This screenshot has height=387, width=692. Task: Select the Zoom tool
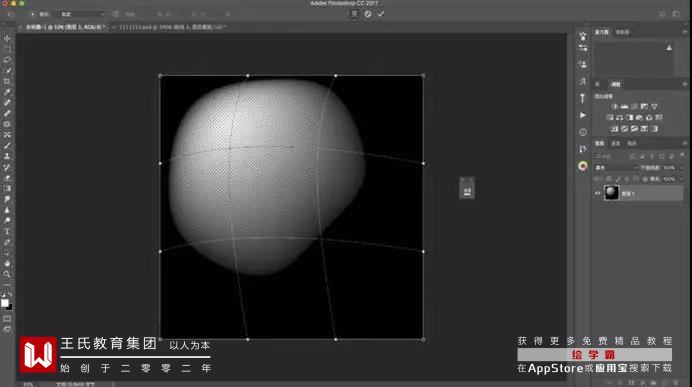7,274
